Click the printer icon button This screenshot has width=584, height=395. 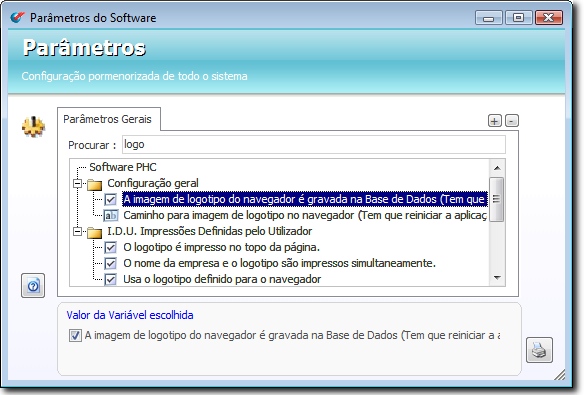539,350
